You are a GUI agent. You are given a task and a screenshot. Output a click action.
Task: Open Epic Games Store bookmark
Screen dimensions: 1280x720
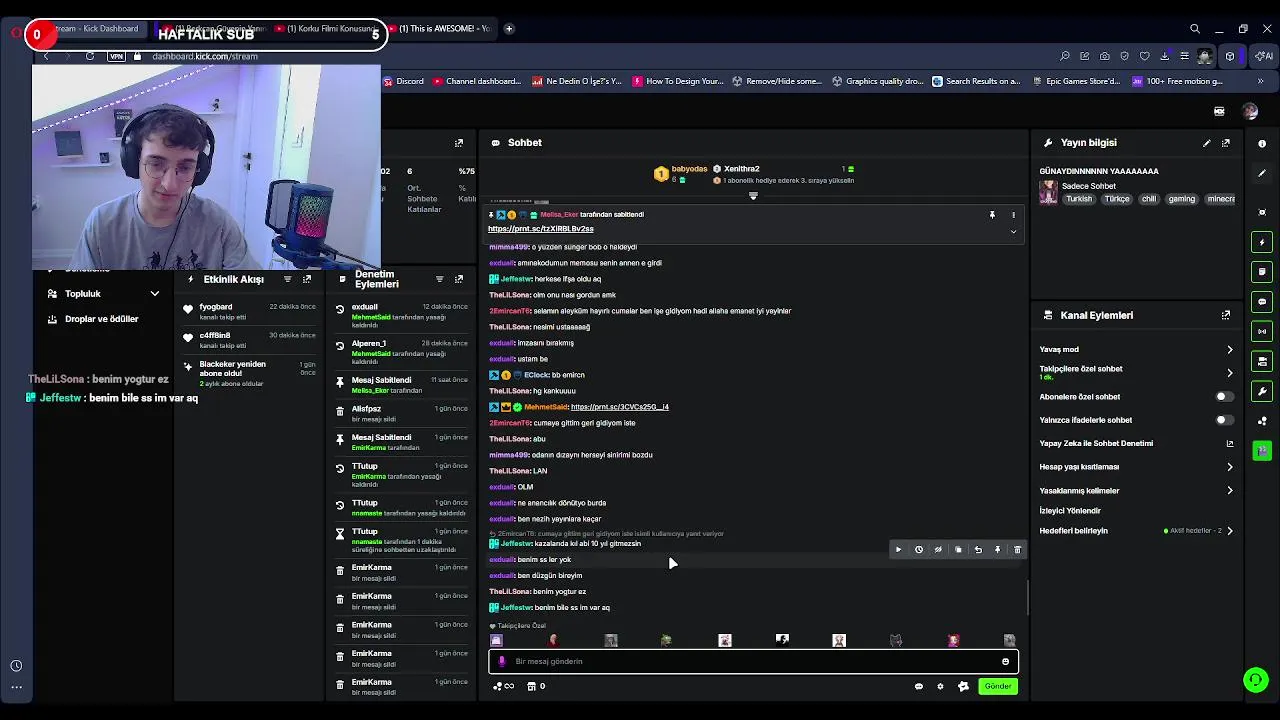(1076, 81)
